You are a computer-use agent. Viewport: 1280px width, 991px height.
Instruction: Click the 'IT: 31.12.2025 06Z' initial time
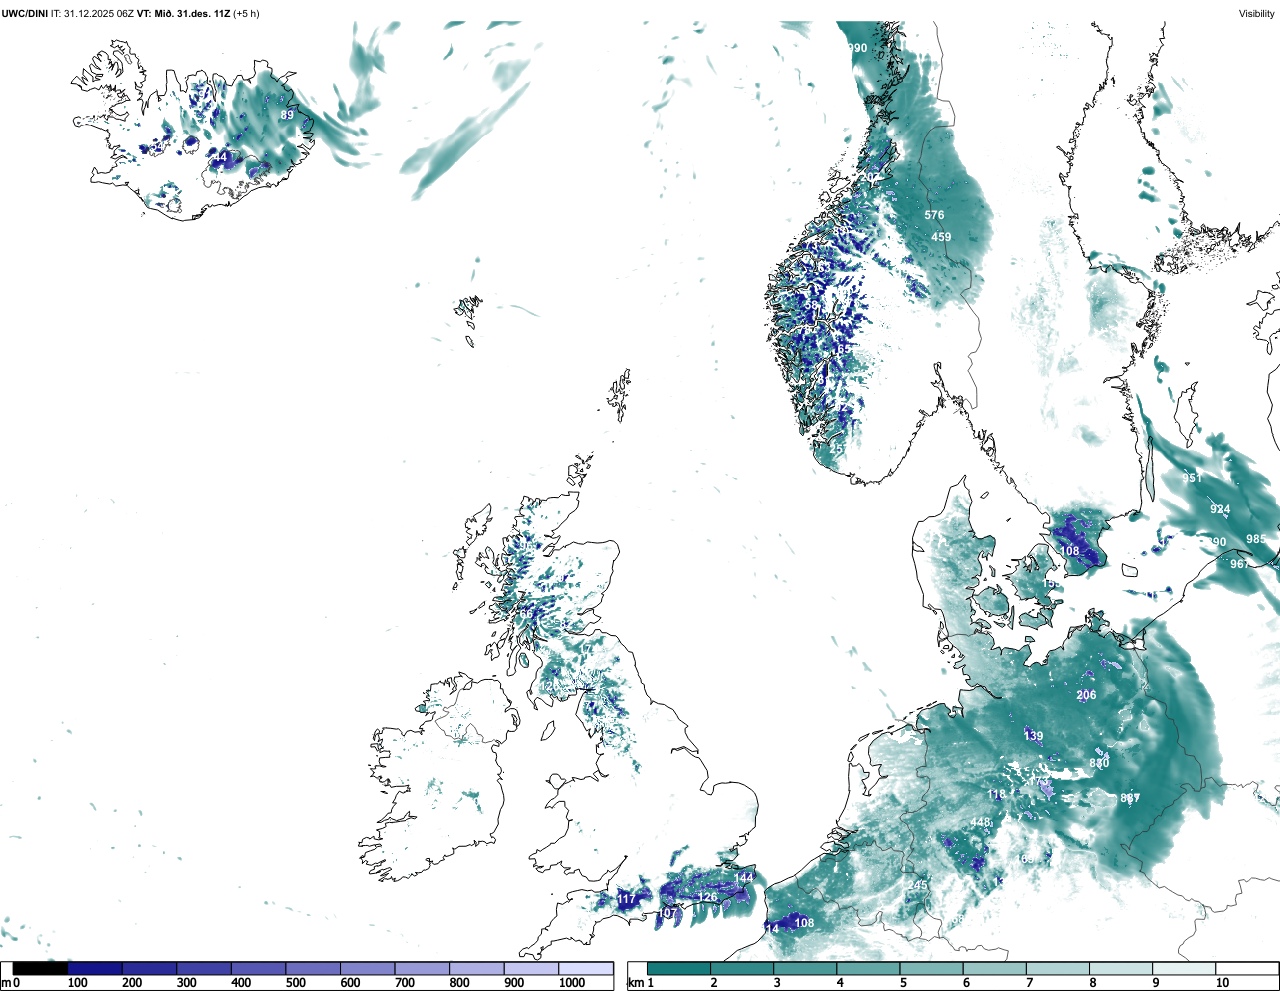(92, 14)
